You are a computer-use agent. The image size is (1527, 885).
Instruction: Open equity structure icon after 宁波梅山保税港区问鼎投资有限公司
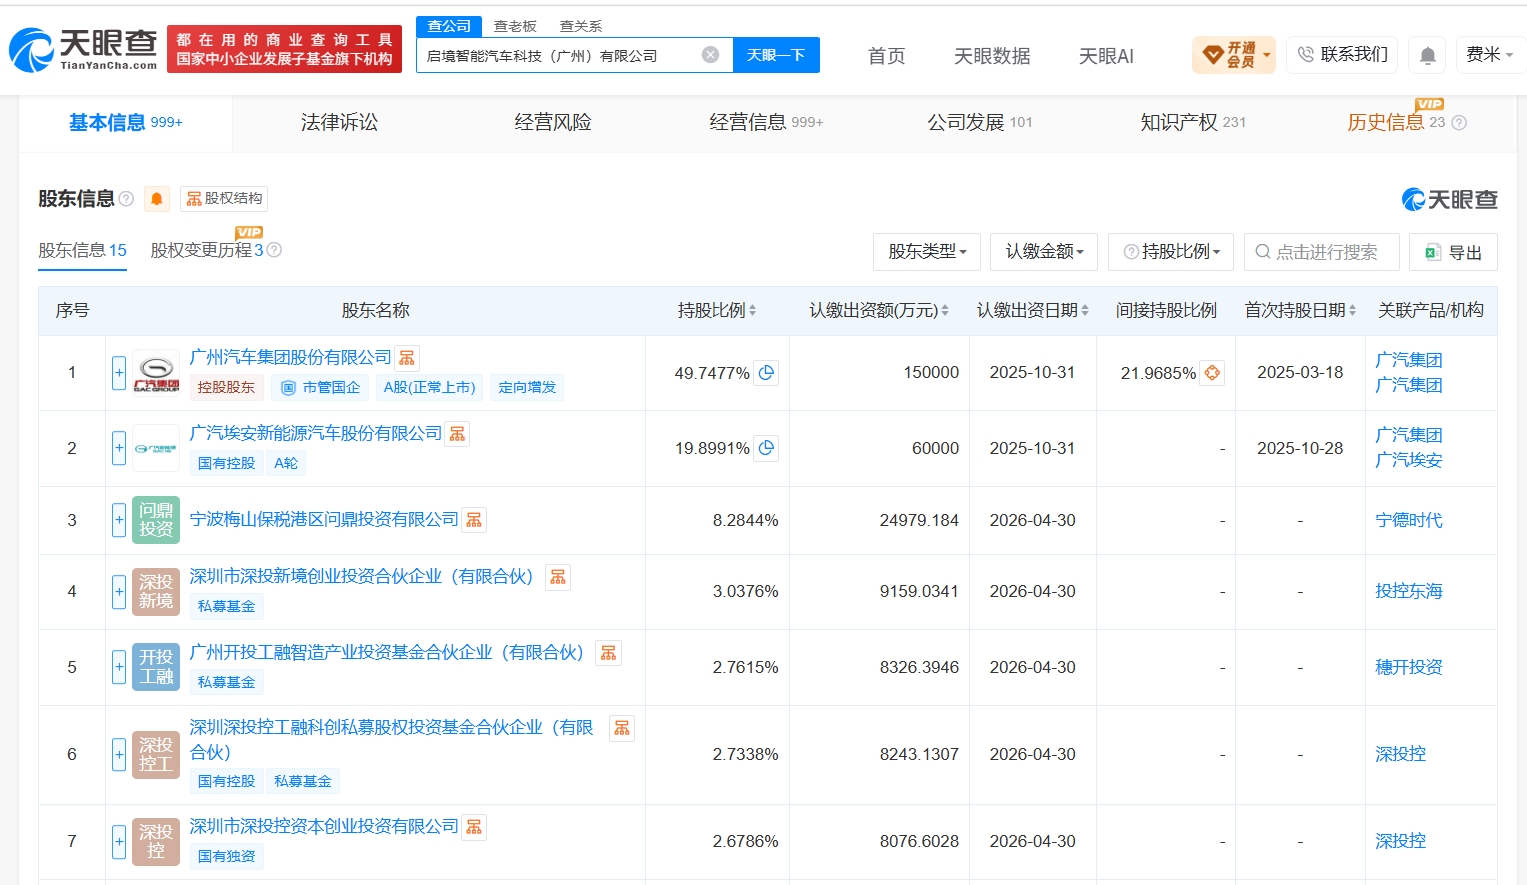point(474,520)
